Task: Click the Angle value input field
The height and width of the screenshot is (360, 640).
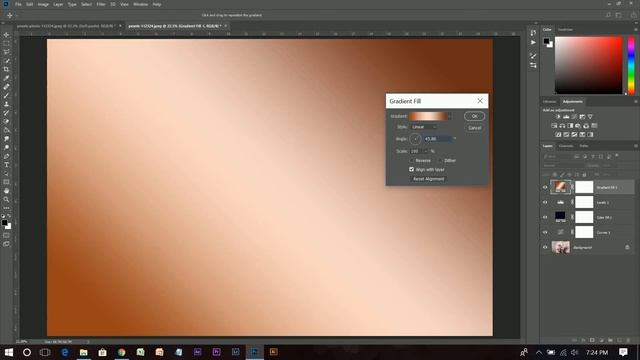Action: 438,139
